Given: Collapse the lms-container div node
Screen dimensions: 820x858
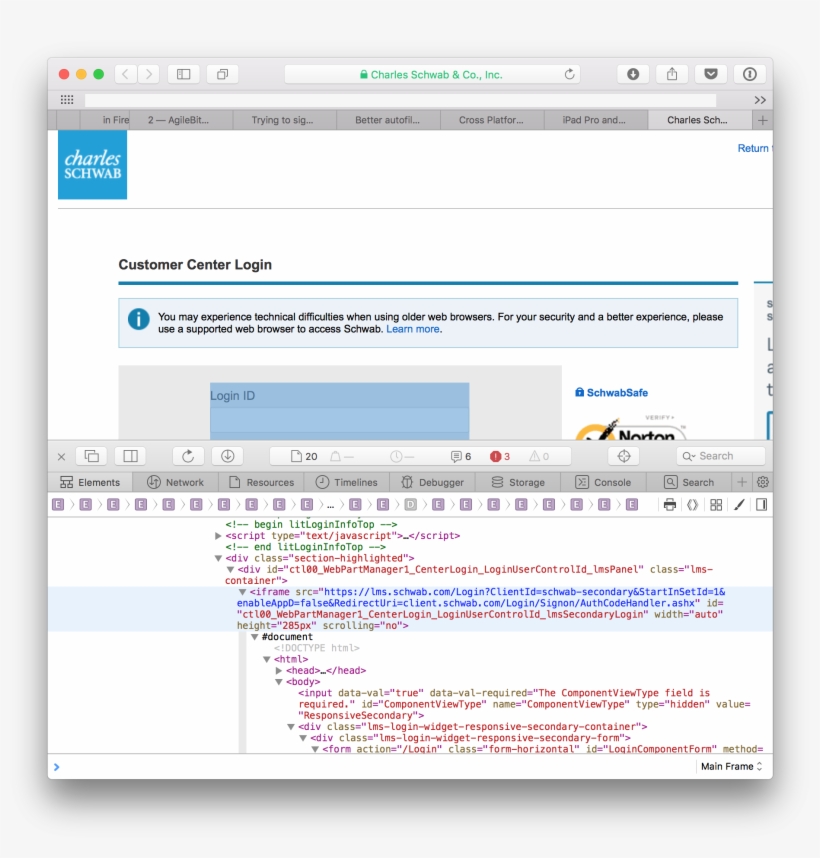Looking at the screenshot, I should point(230,570).
